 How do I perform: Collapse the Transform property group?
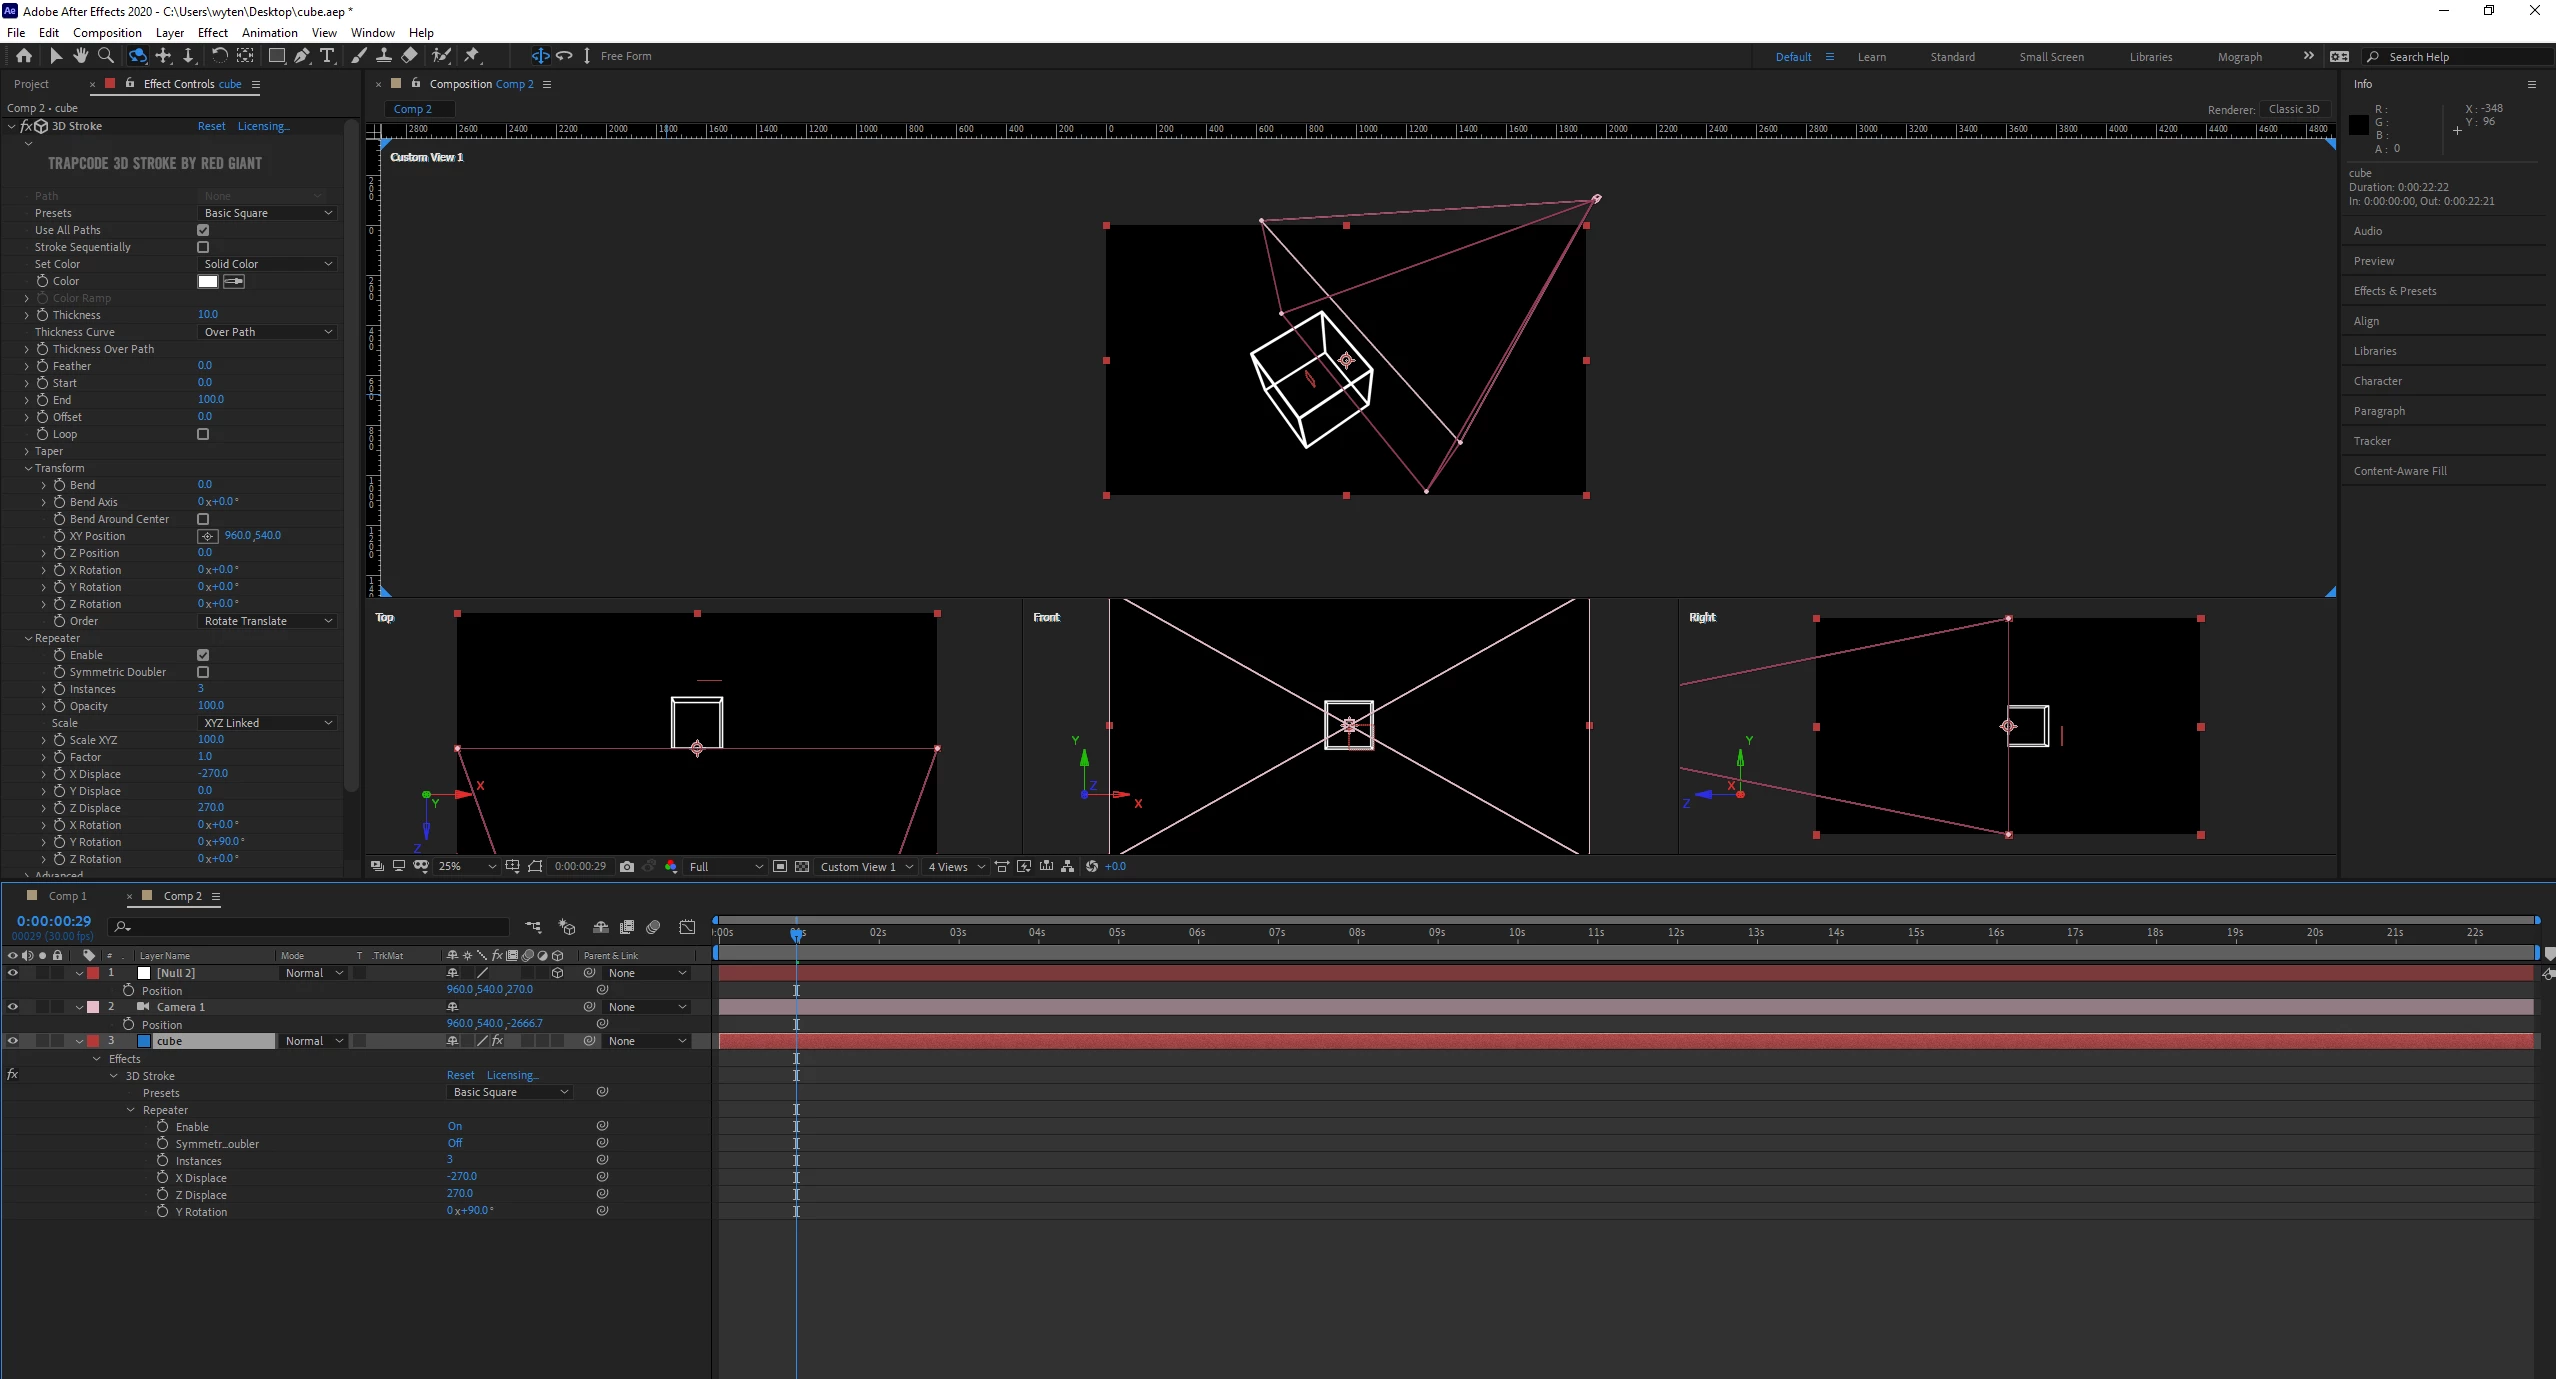(28, 468)
